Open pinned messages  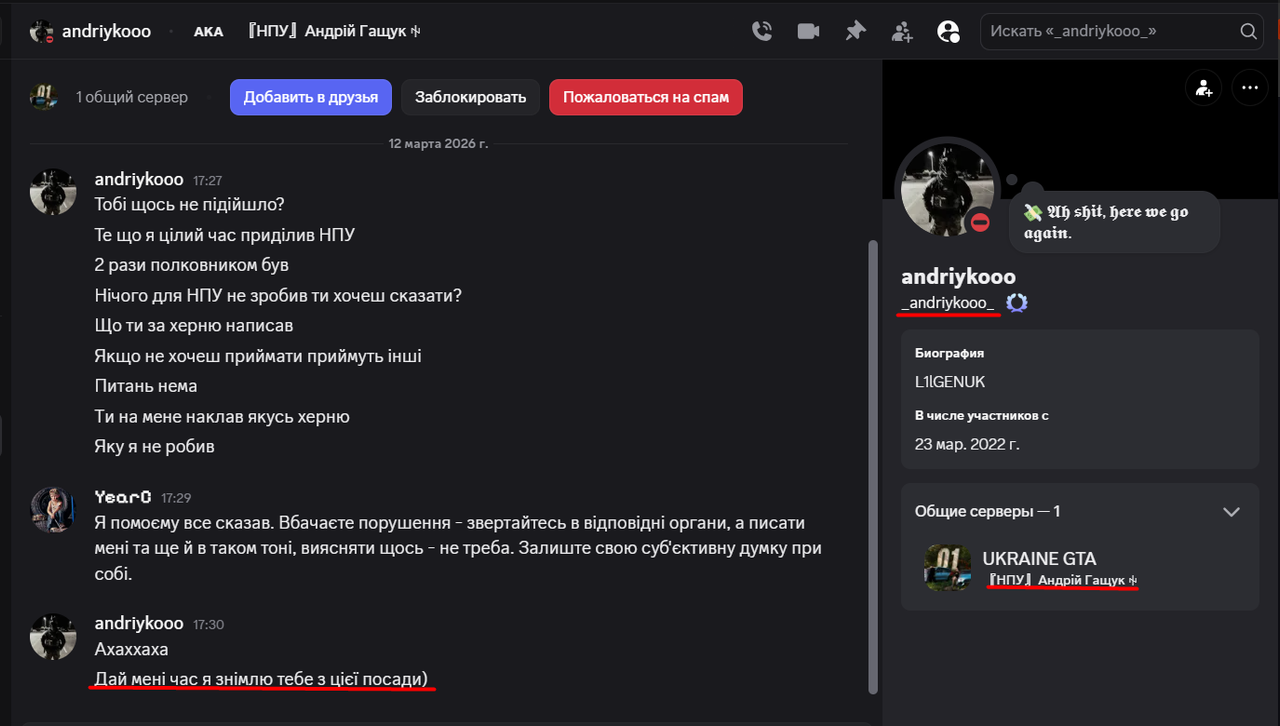coord(855,31)
